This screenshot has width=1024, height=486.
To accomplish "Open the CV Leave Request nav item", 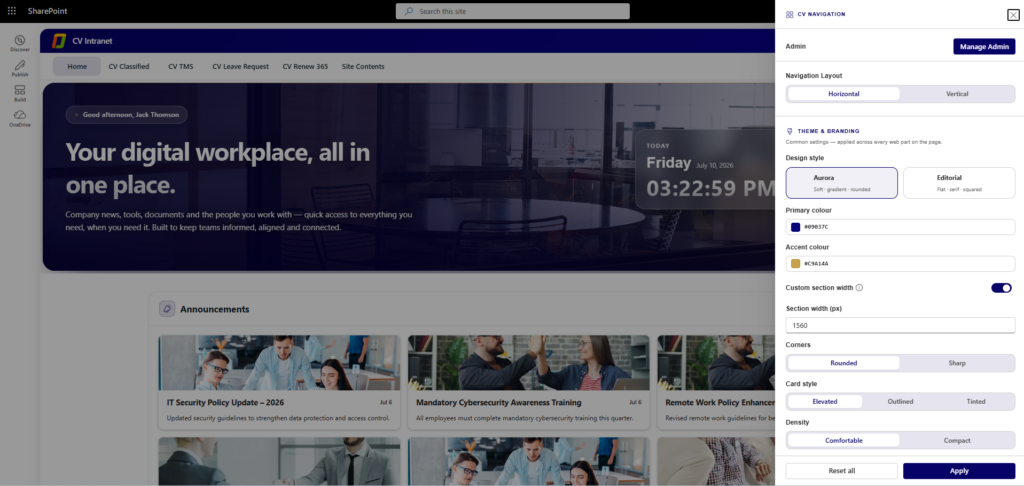I will [x=240, y=66].
